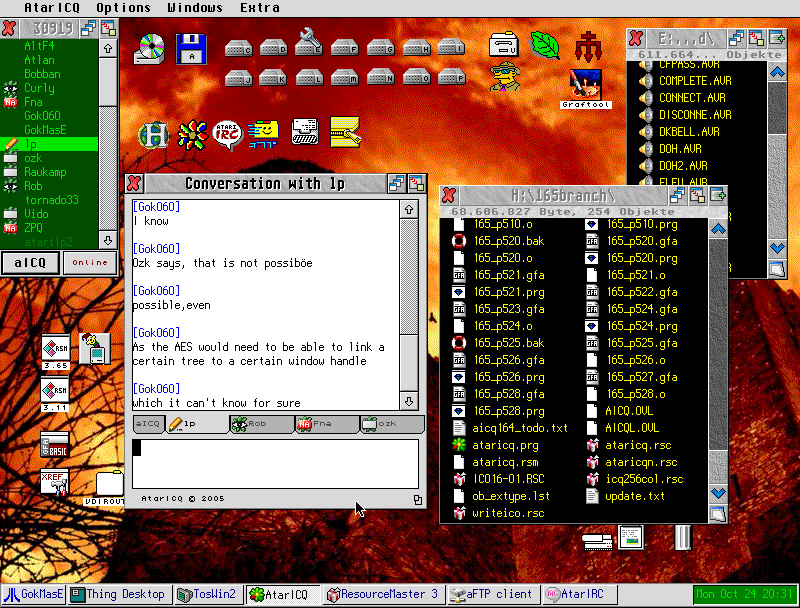Launch the GFA BASIC desktop icon
The width and height of the screenshot is (800, 608).
point(55,444)
